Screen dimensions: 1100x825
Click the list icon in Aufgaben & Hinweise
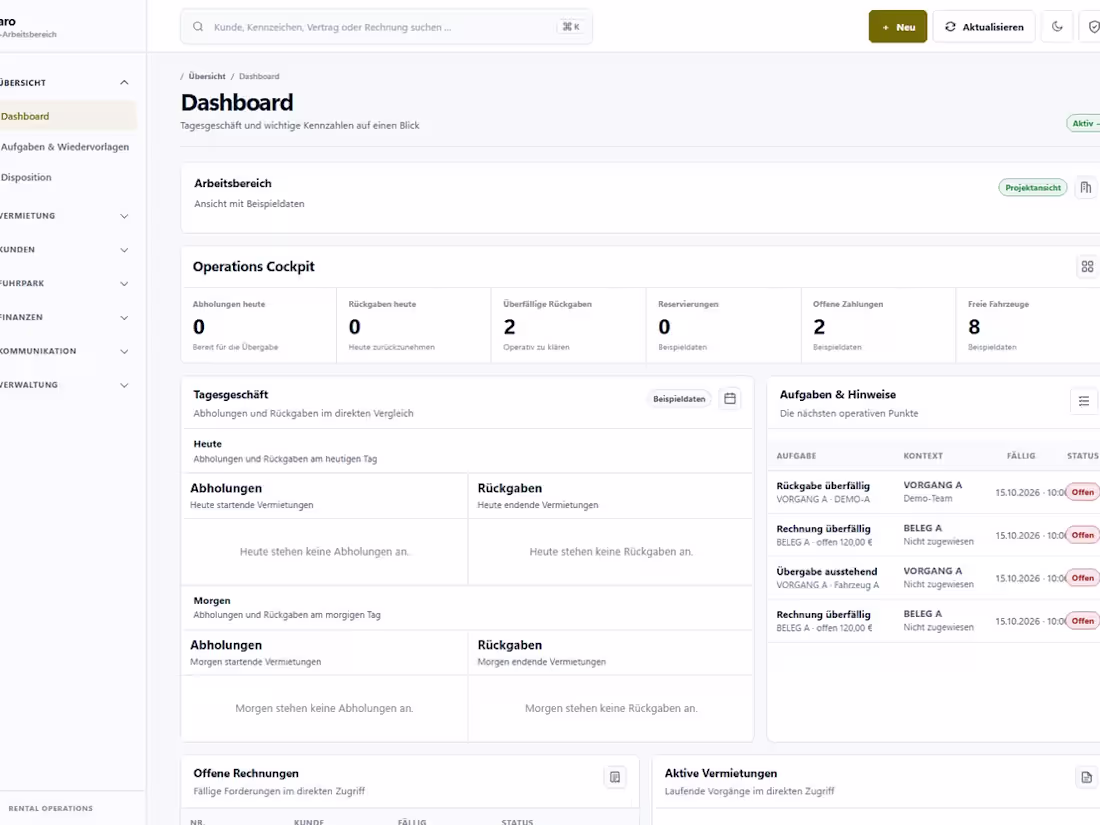tap(1083, 401)
